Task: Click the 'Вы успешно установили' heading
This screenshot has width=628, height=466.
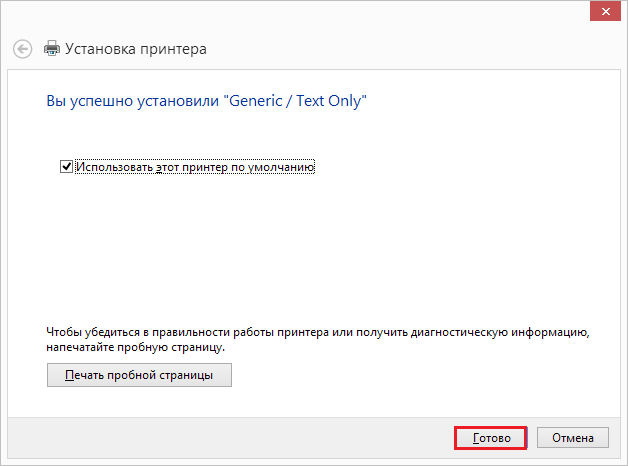Action: point(133,101)
